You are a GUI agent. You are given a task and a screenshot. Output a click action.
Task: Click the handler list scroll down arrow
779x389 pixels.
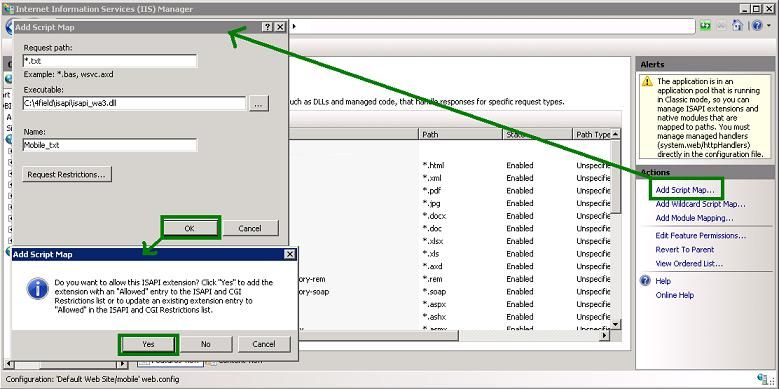point(616,324)
